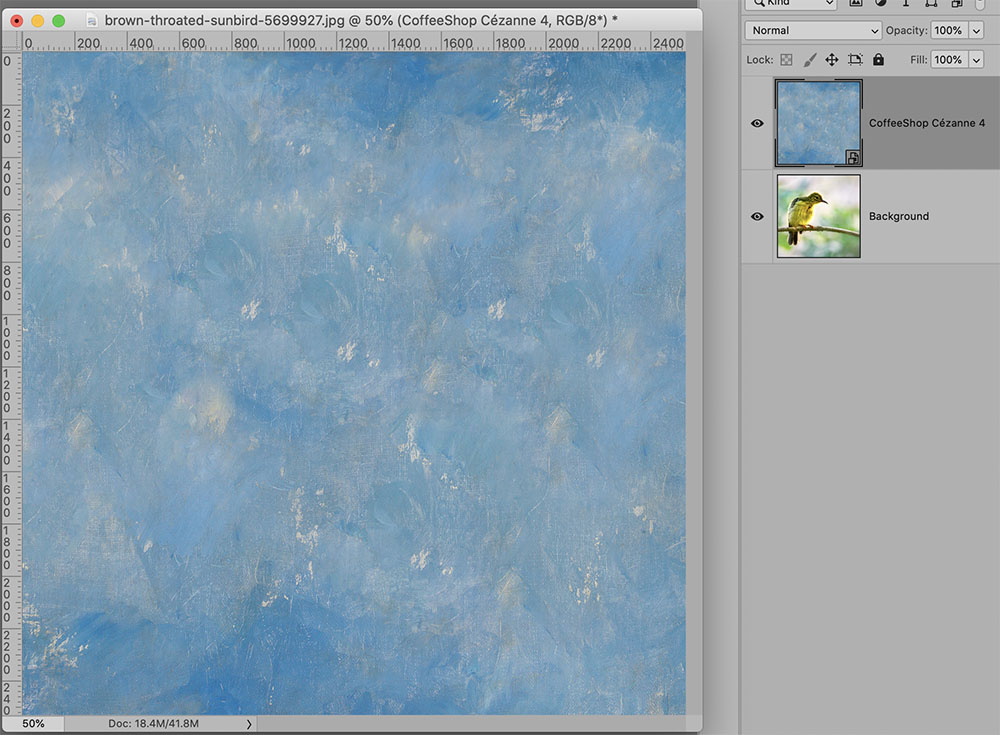Toggle the layer filter on/off switch

tap(981, 3)
